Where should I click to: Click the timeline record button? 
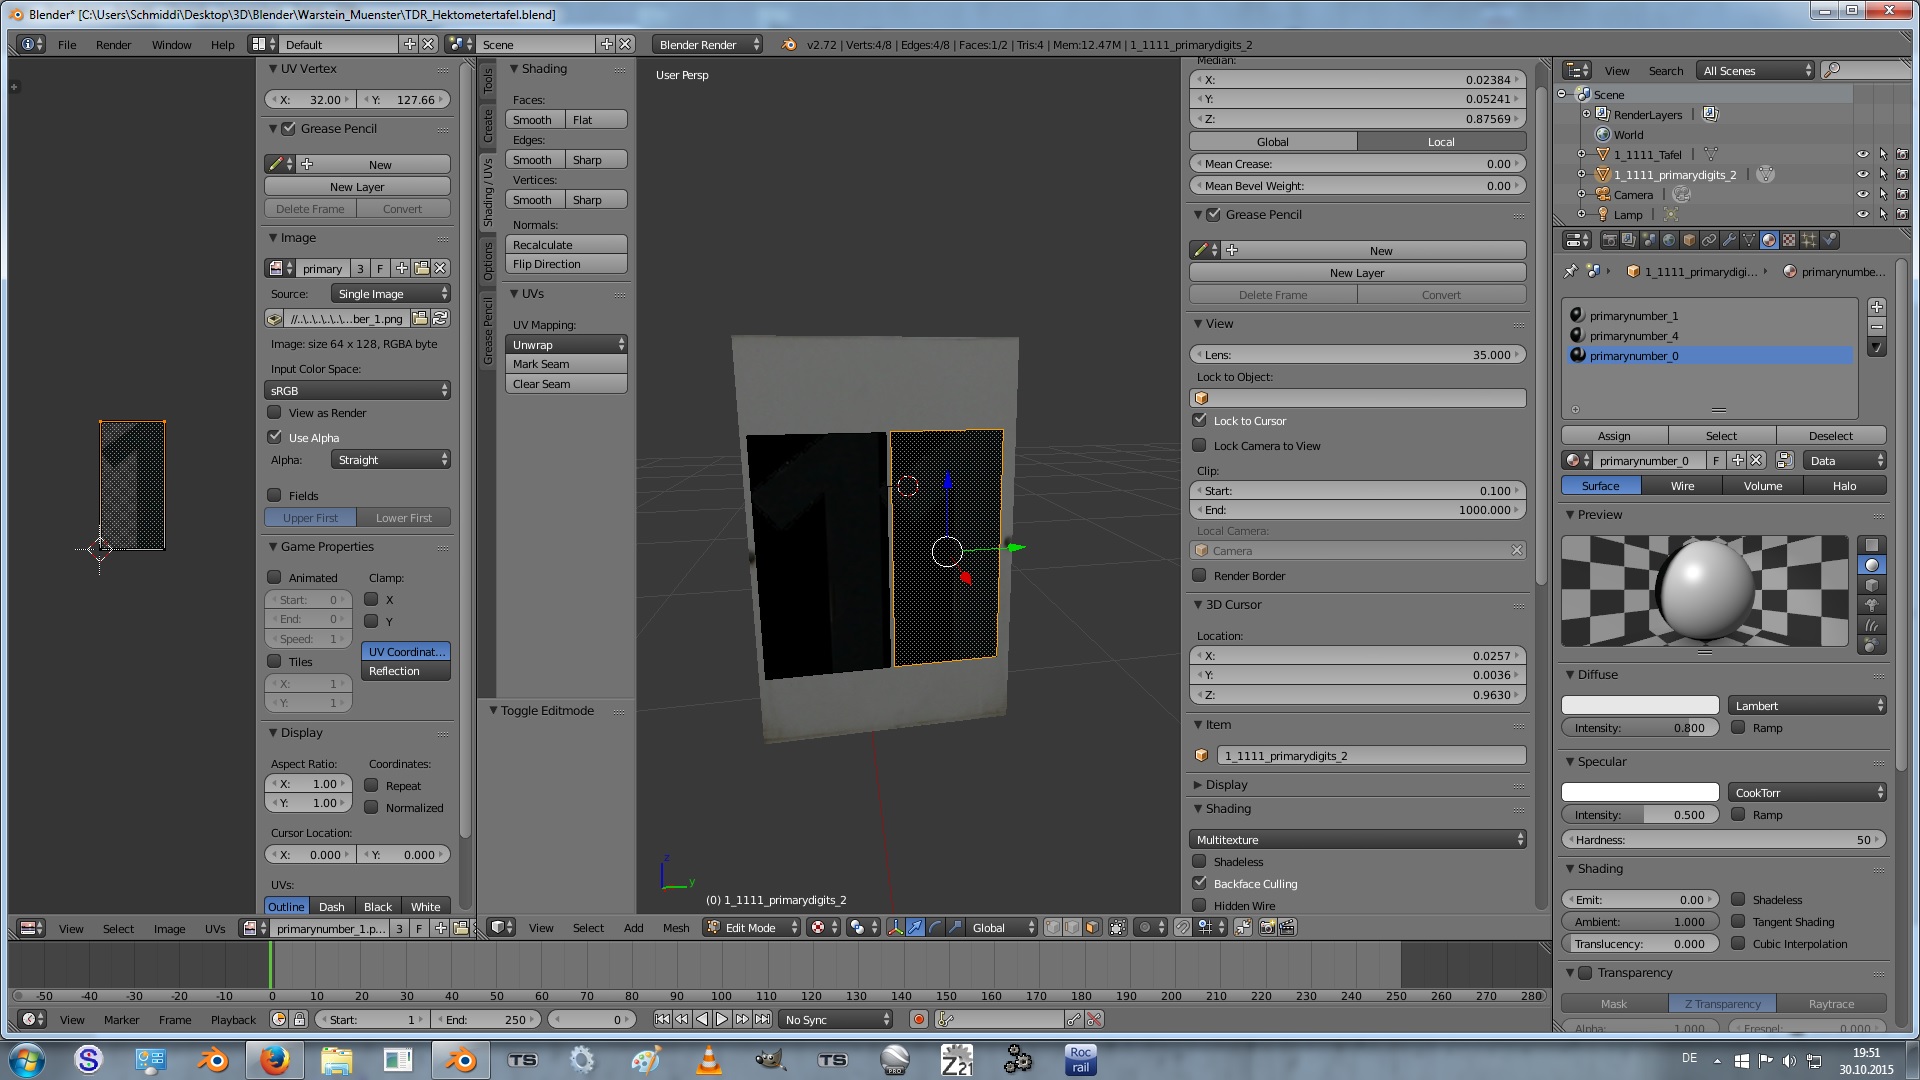(x=918, y=1019)
